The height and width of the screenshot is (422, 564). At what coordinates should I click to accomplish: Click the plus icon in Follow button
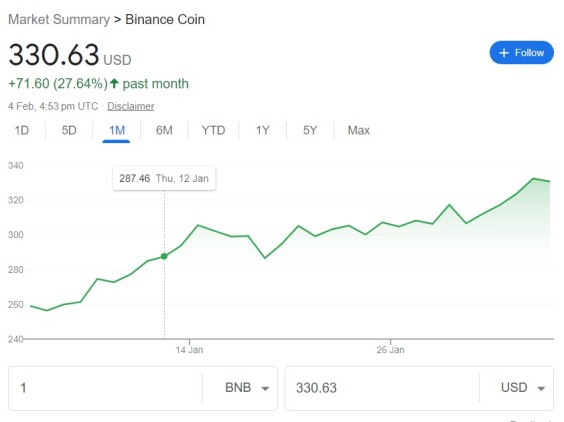pyautogui.click(x=504, y=53)
